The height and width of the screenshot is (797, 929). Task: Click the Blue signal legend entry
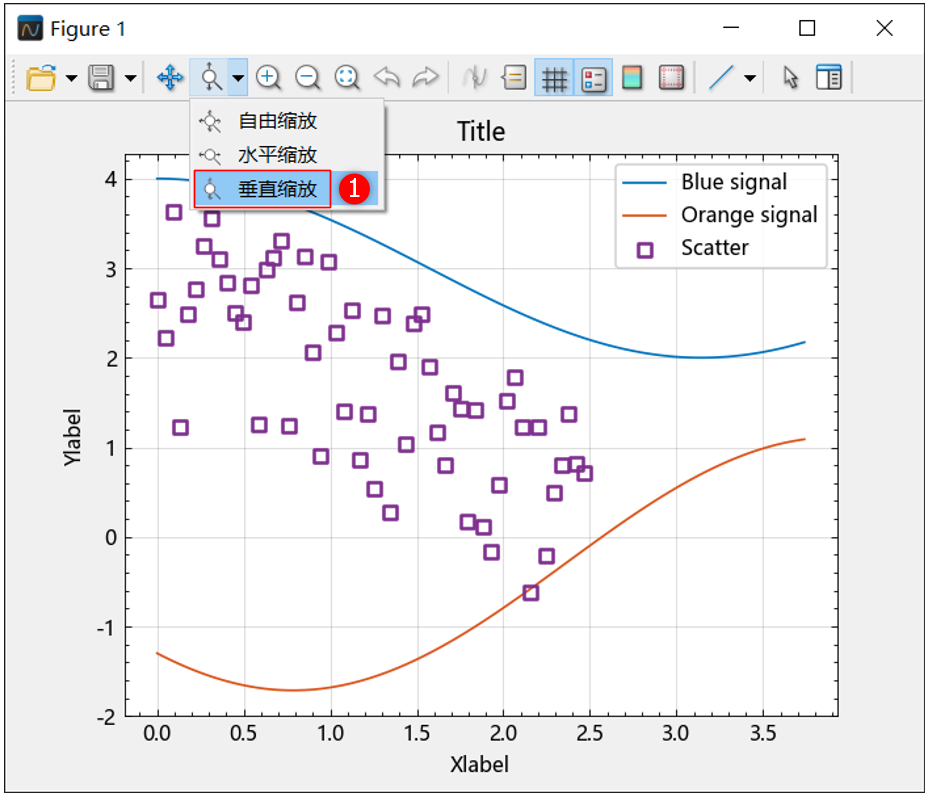[734, 182]
